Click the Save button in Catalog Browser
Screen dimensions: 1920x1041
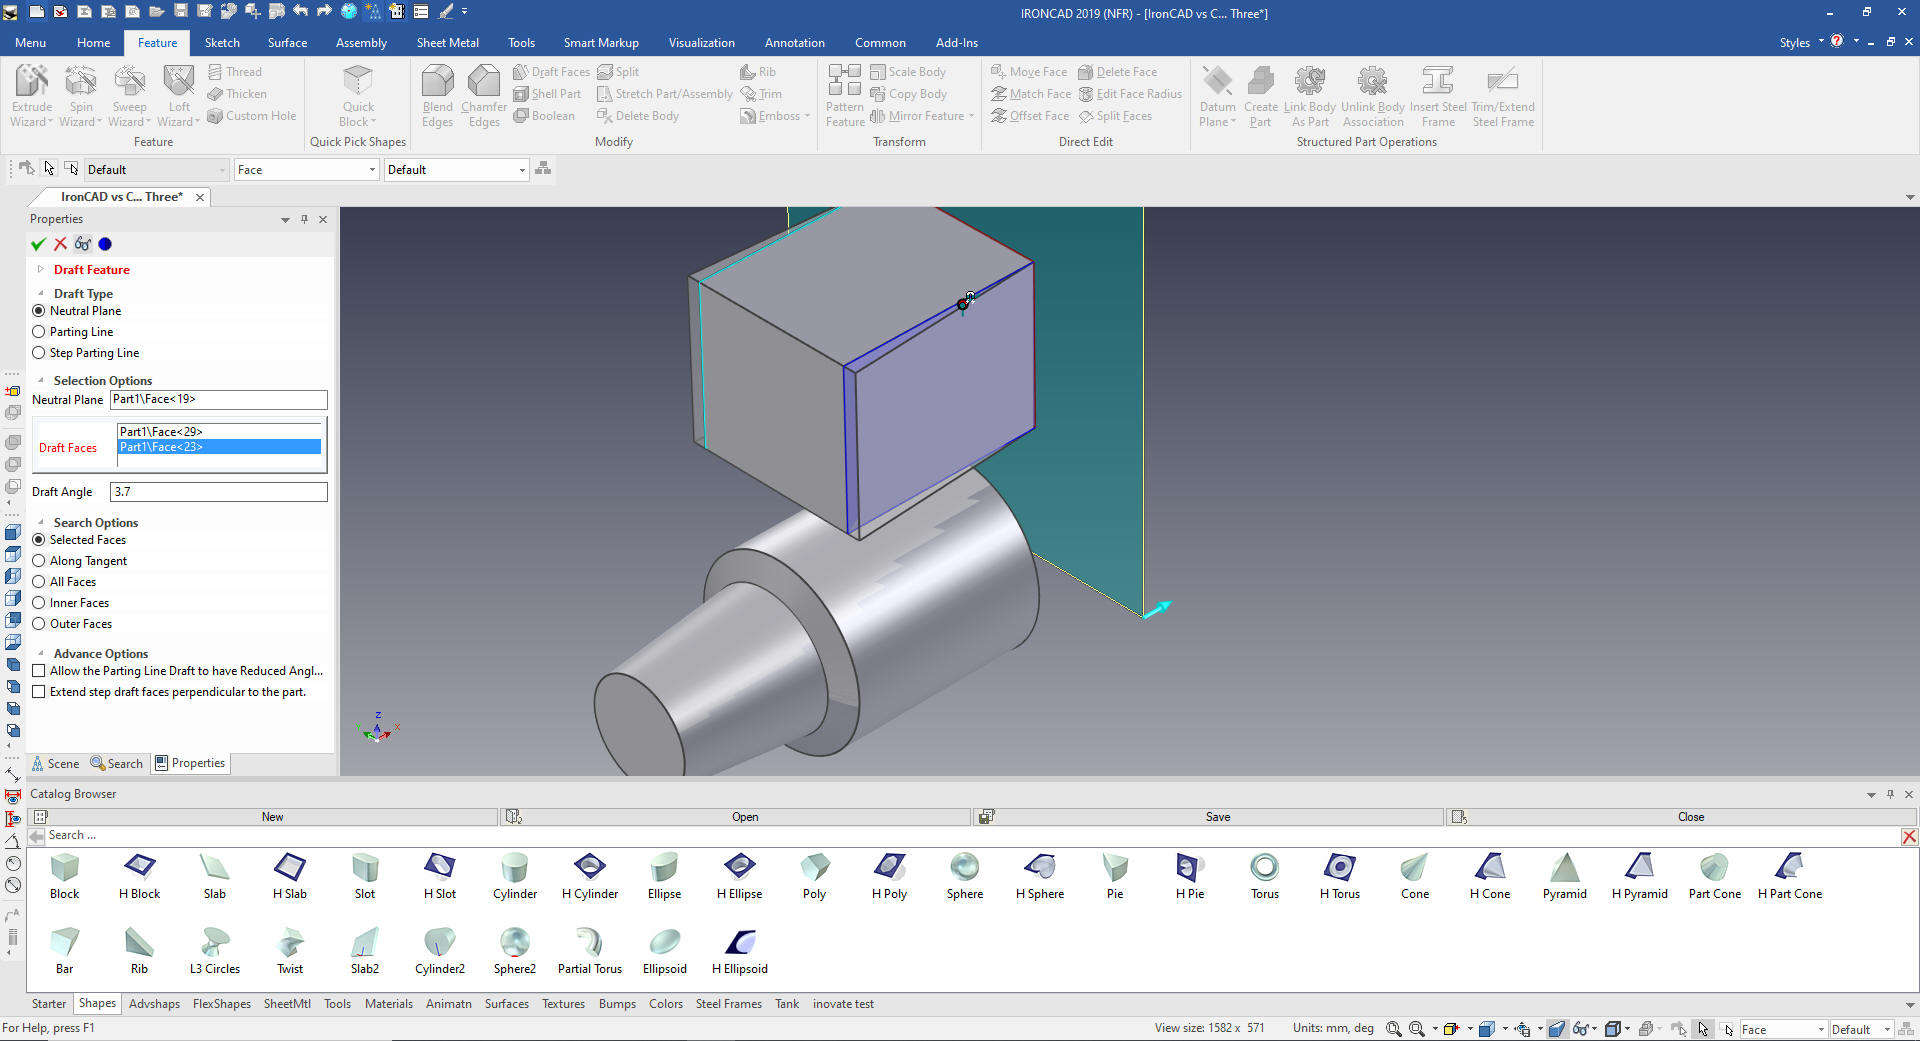click(1217, 817)
